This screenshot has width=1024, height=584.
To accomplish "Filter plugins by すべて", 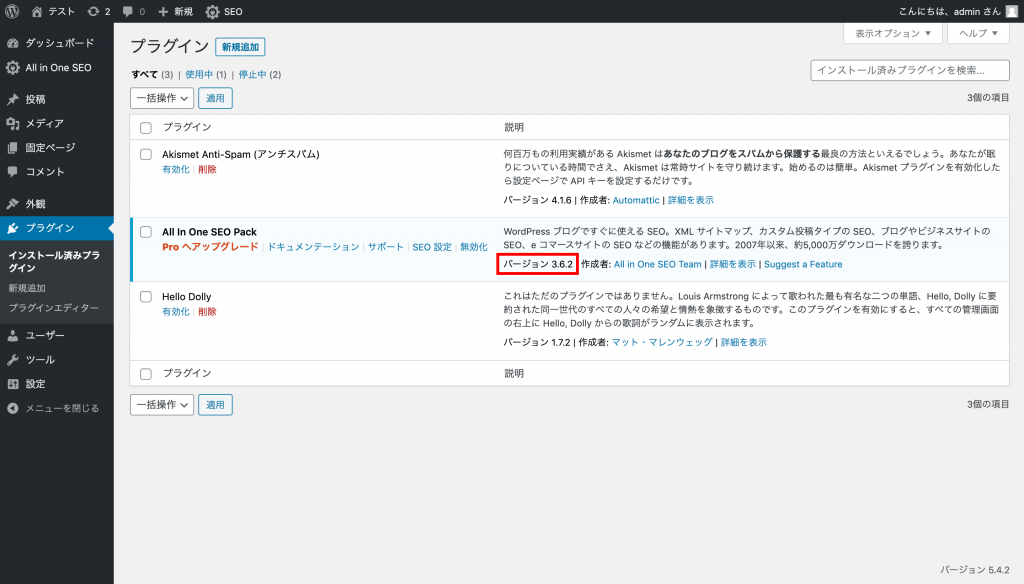I will click(144, 74).
